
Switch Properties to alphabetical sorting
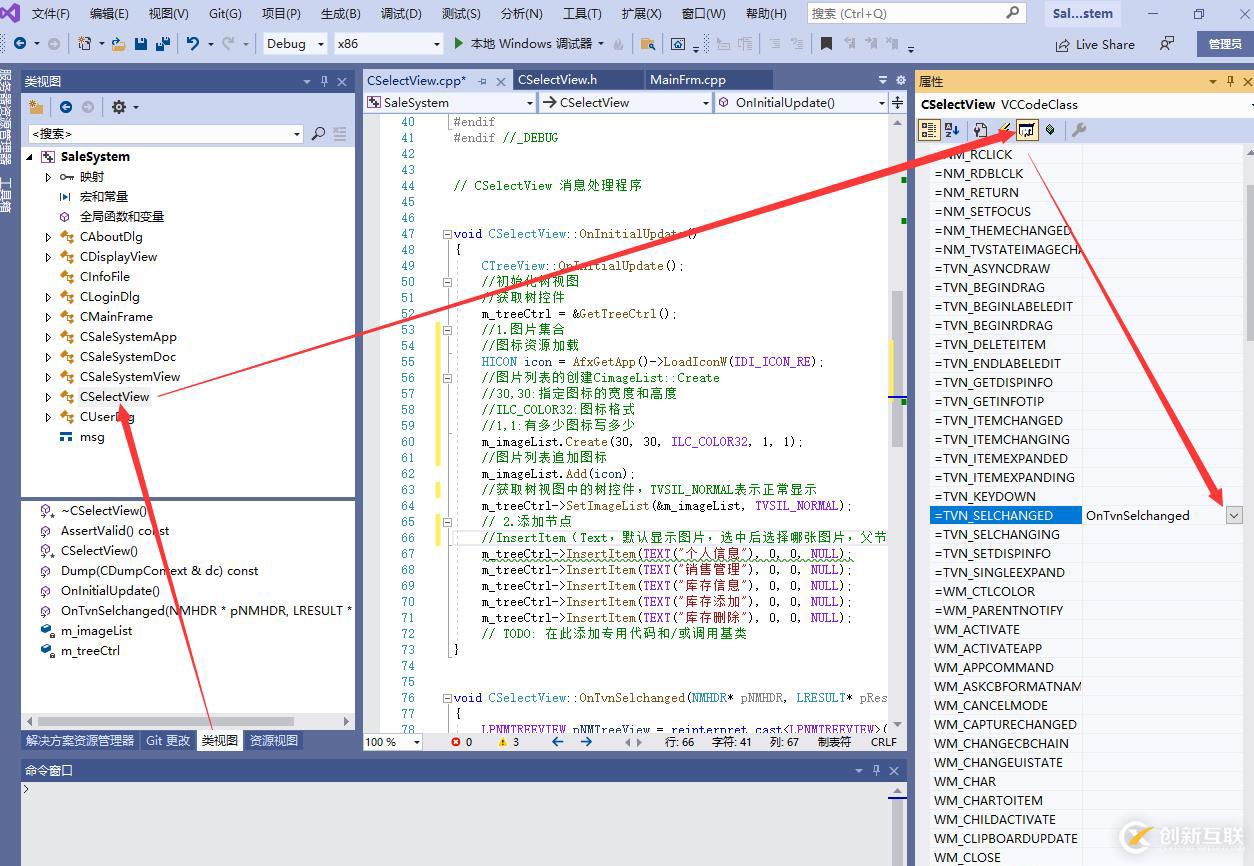pyautogui.click(x=952, y=130)
